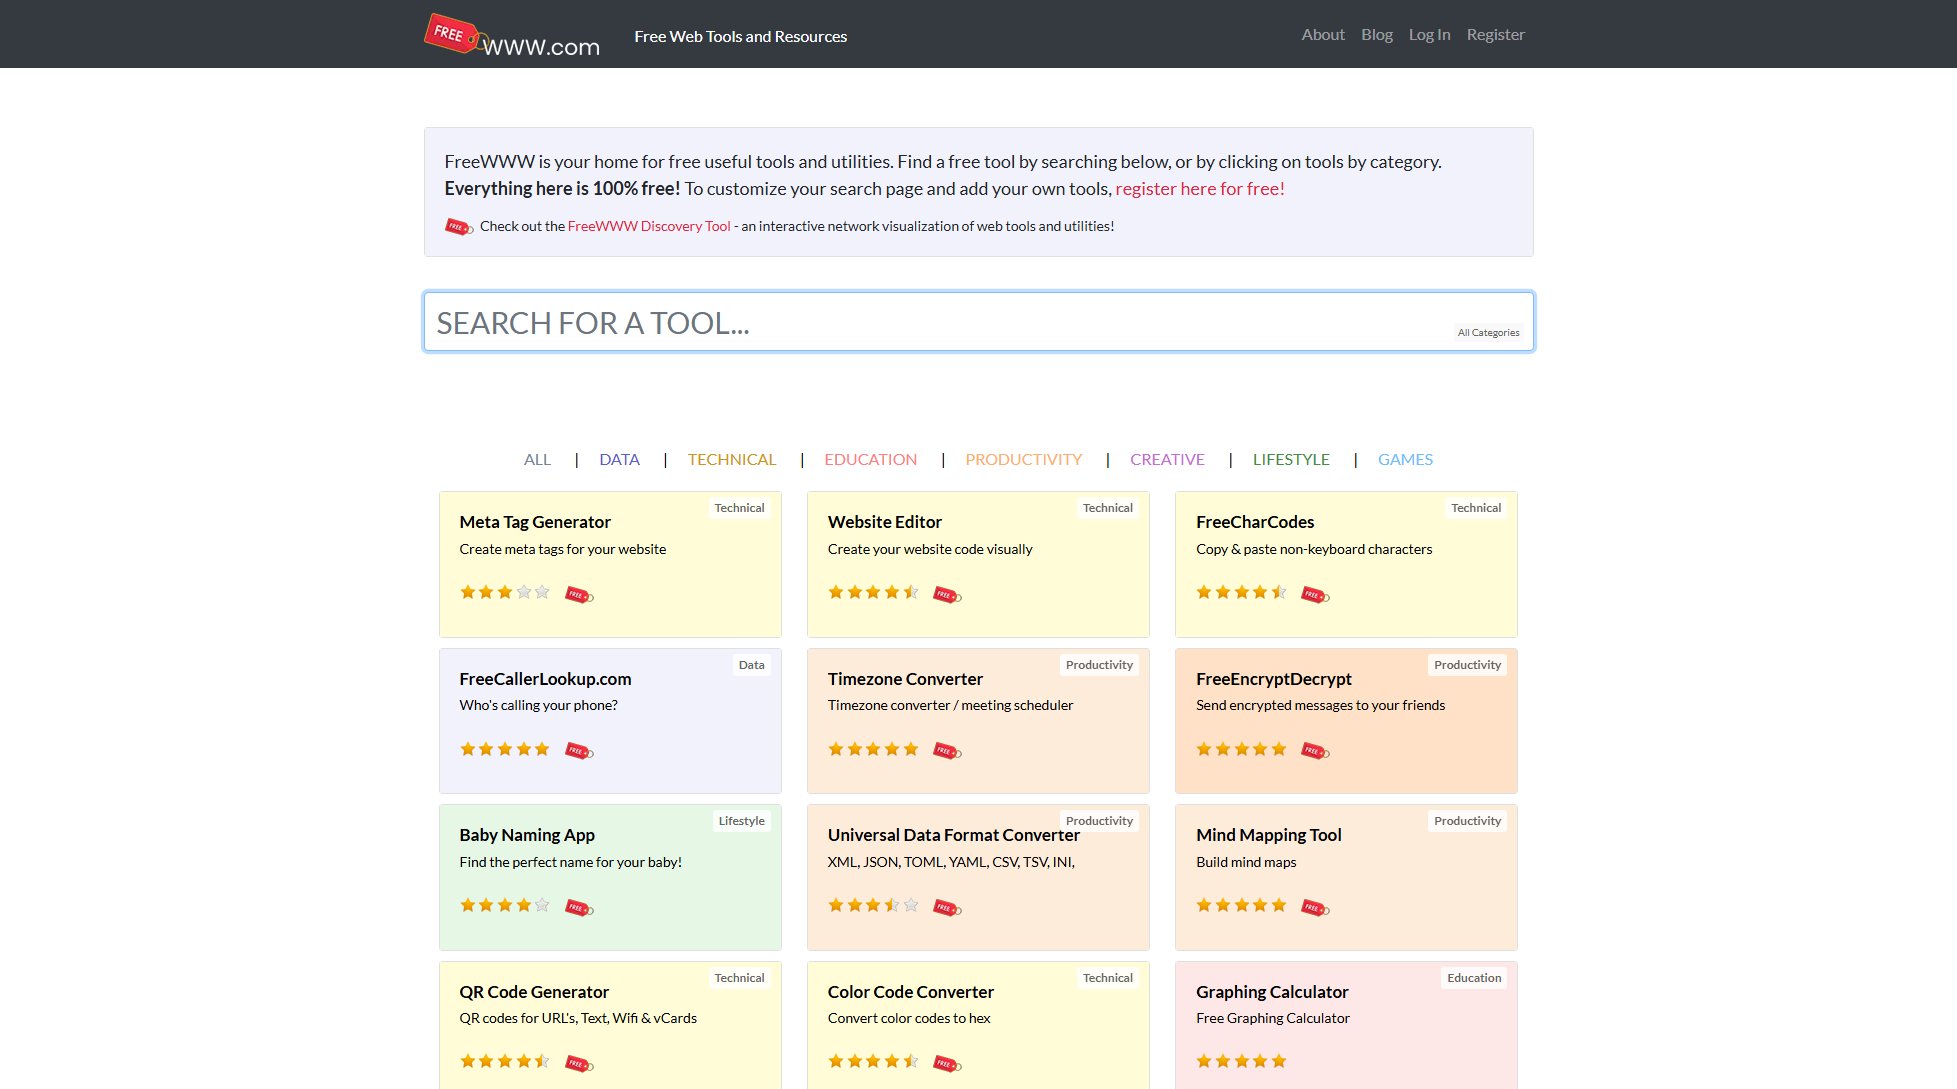Filter tools by the EDUCATION category
Viewport: 1957px width, 1089px height.
[870, 459]
